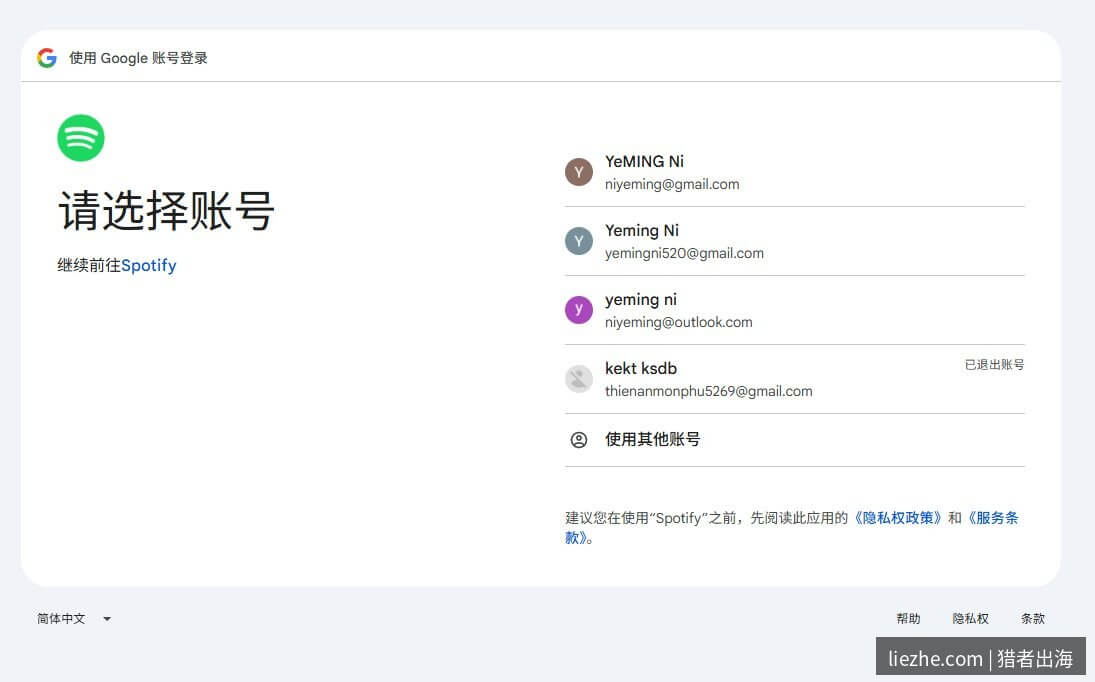Select 使用其他账号 to use another account
1095x682 pixels.
(795, 440)
